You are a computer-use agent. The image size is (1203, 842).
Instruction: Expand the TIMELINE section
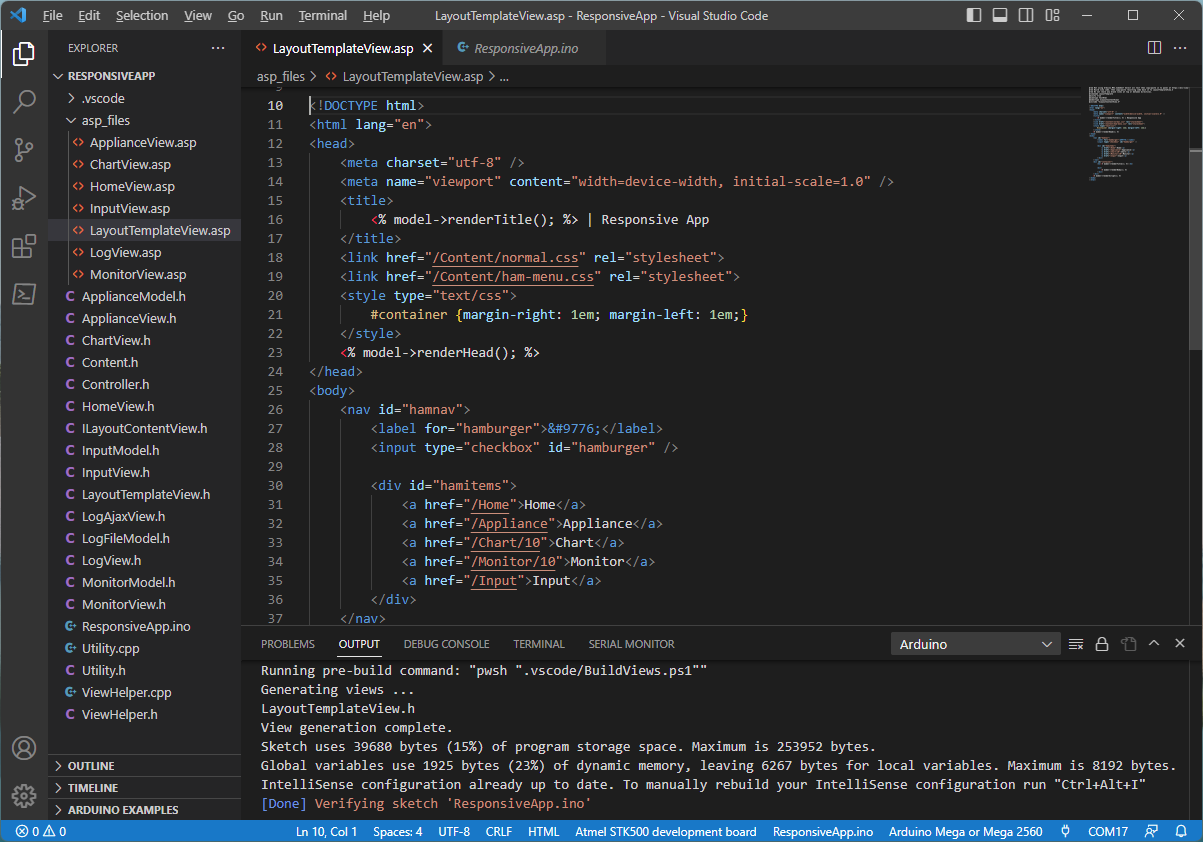point(144,788)
